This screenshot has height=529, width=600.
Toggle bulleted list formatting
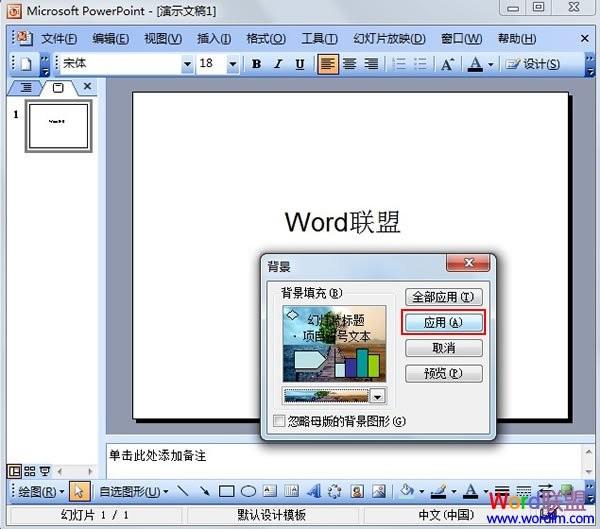point(421,64)
